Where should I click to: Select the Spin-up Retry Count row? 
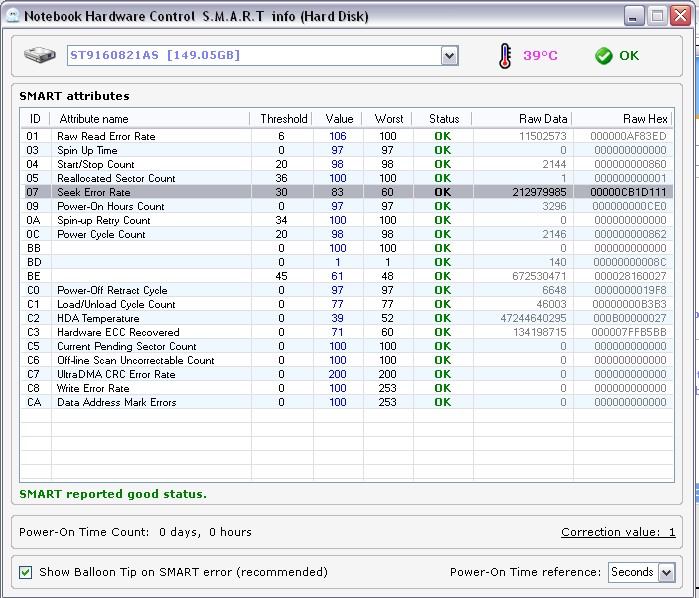pyautogui.click(x=347, y=220)
